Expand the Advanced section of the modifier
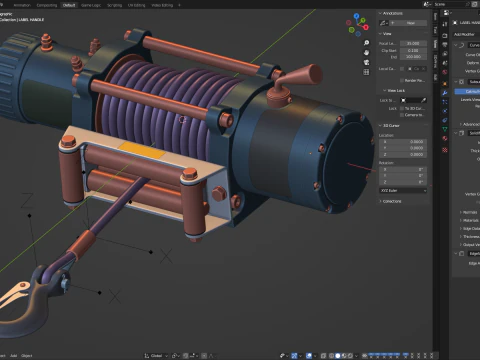This screenshot has height=360, width=480. [470, 124]
